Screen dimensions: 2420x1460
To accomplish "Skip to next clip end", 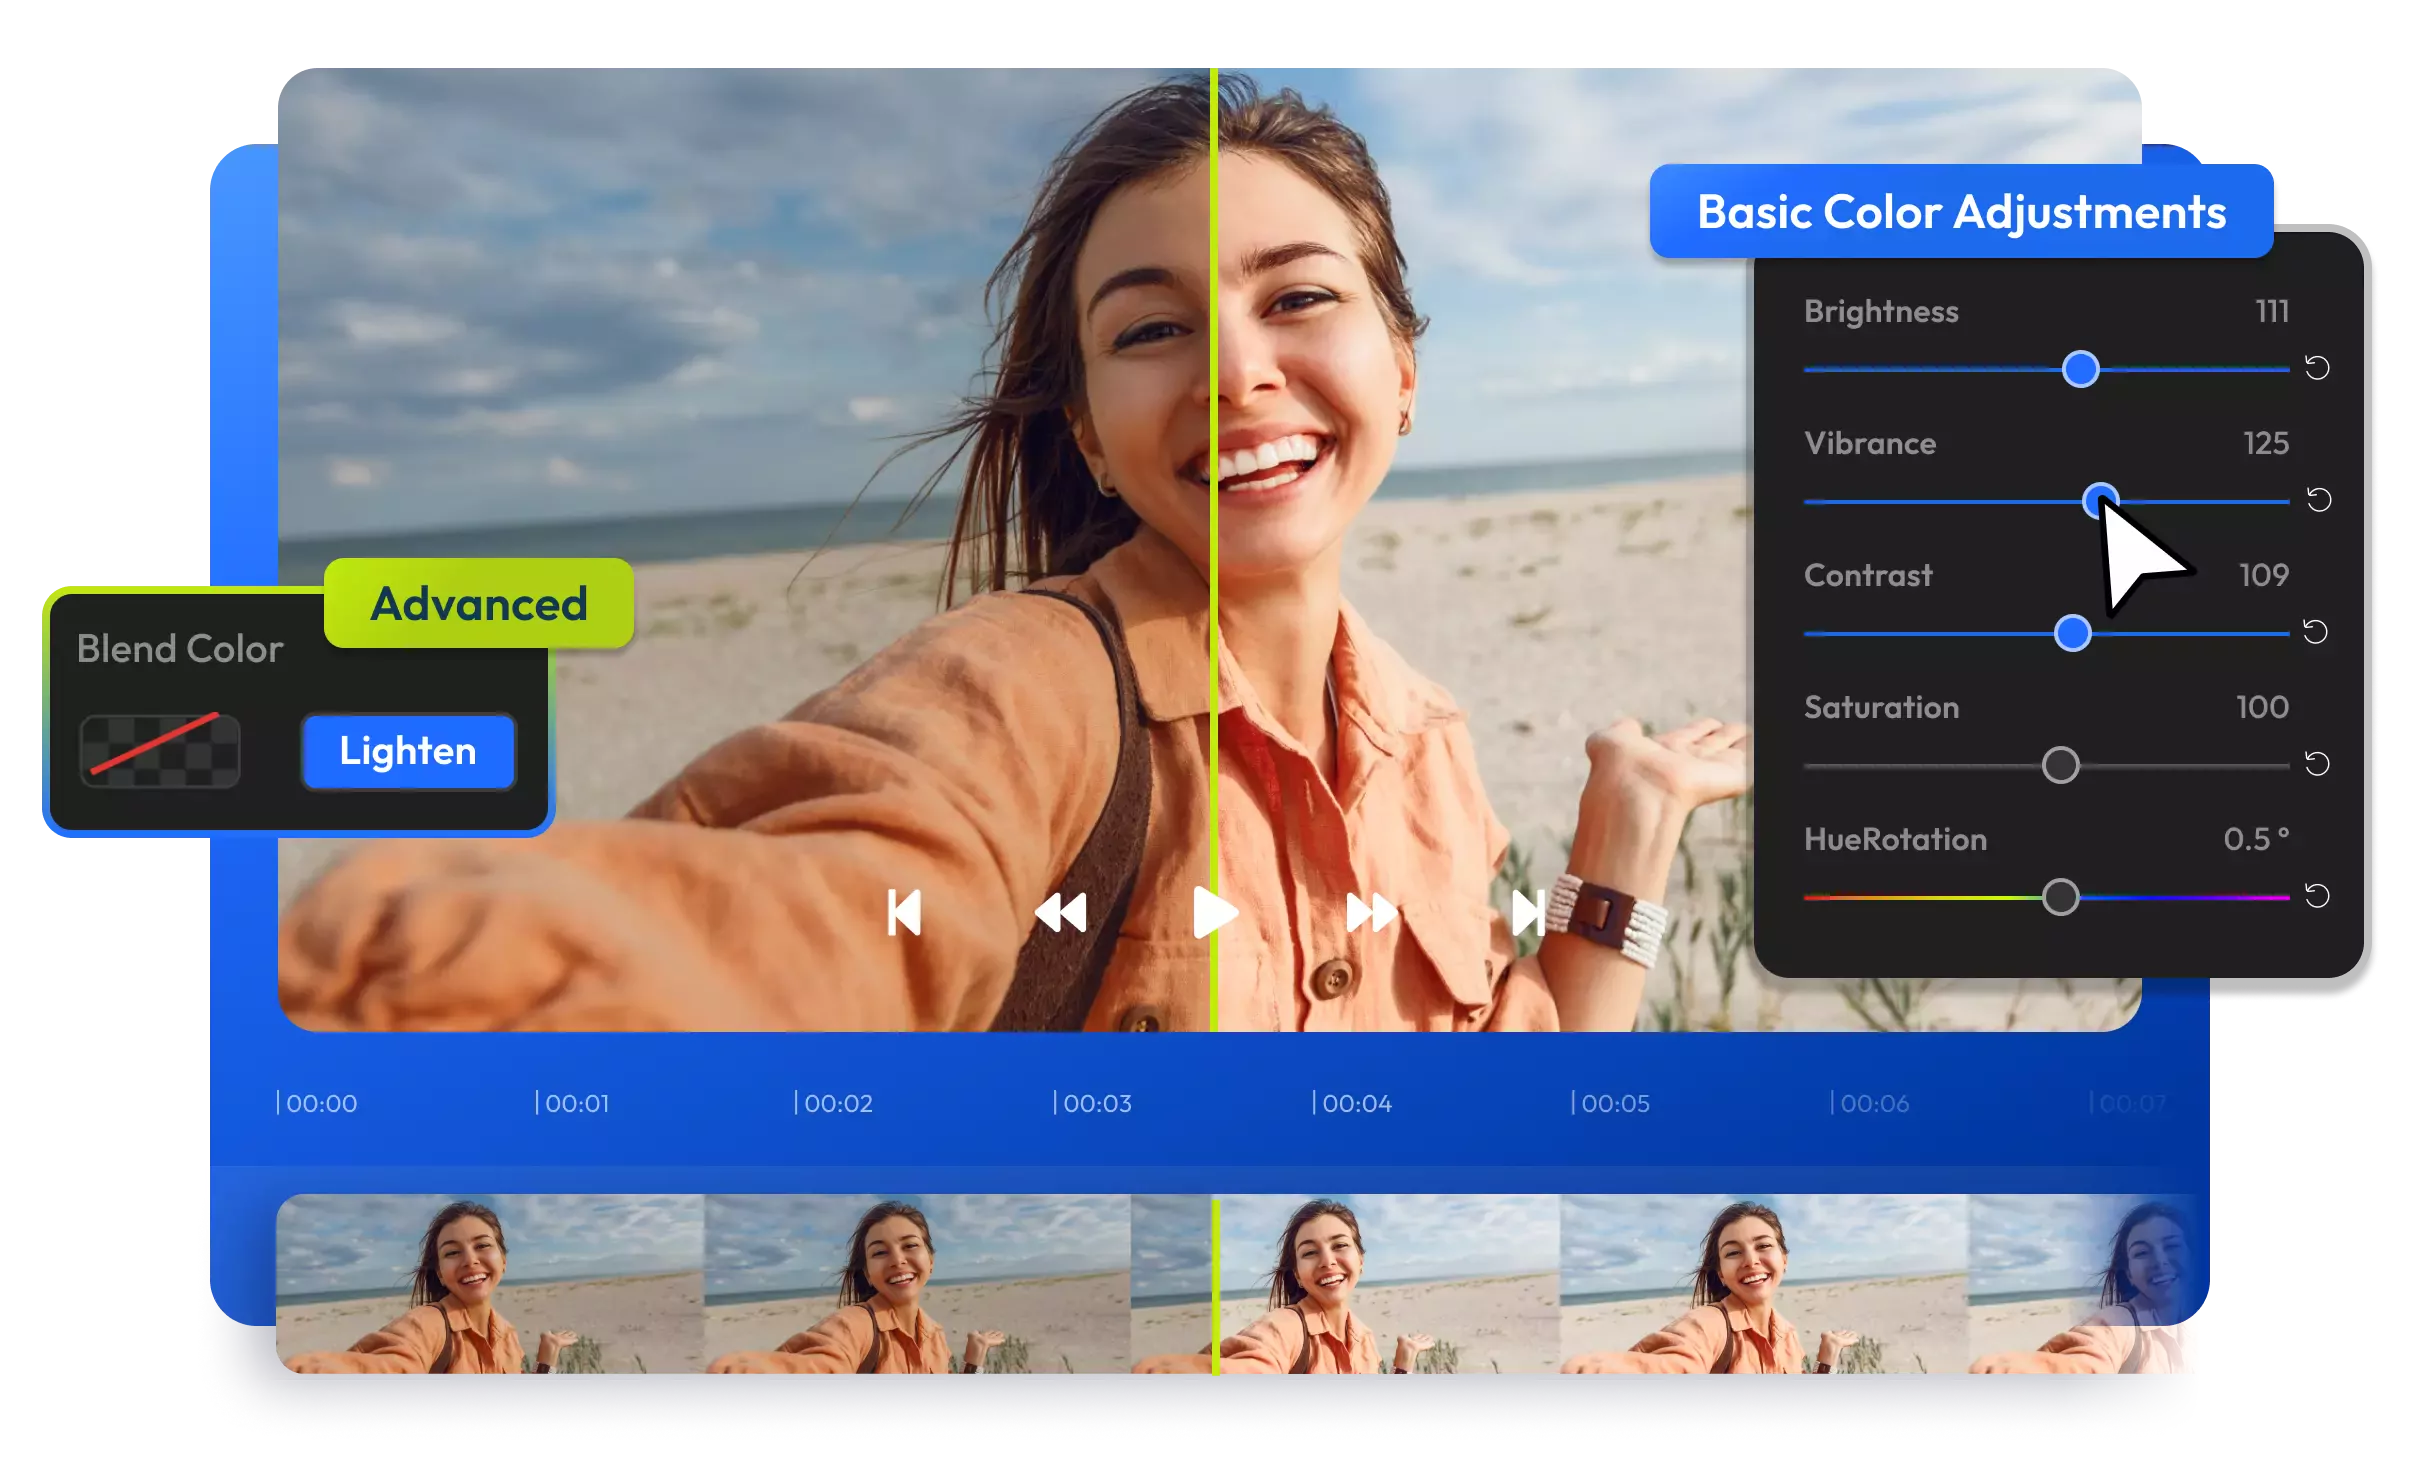I will [x=1528, y=913].
